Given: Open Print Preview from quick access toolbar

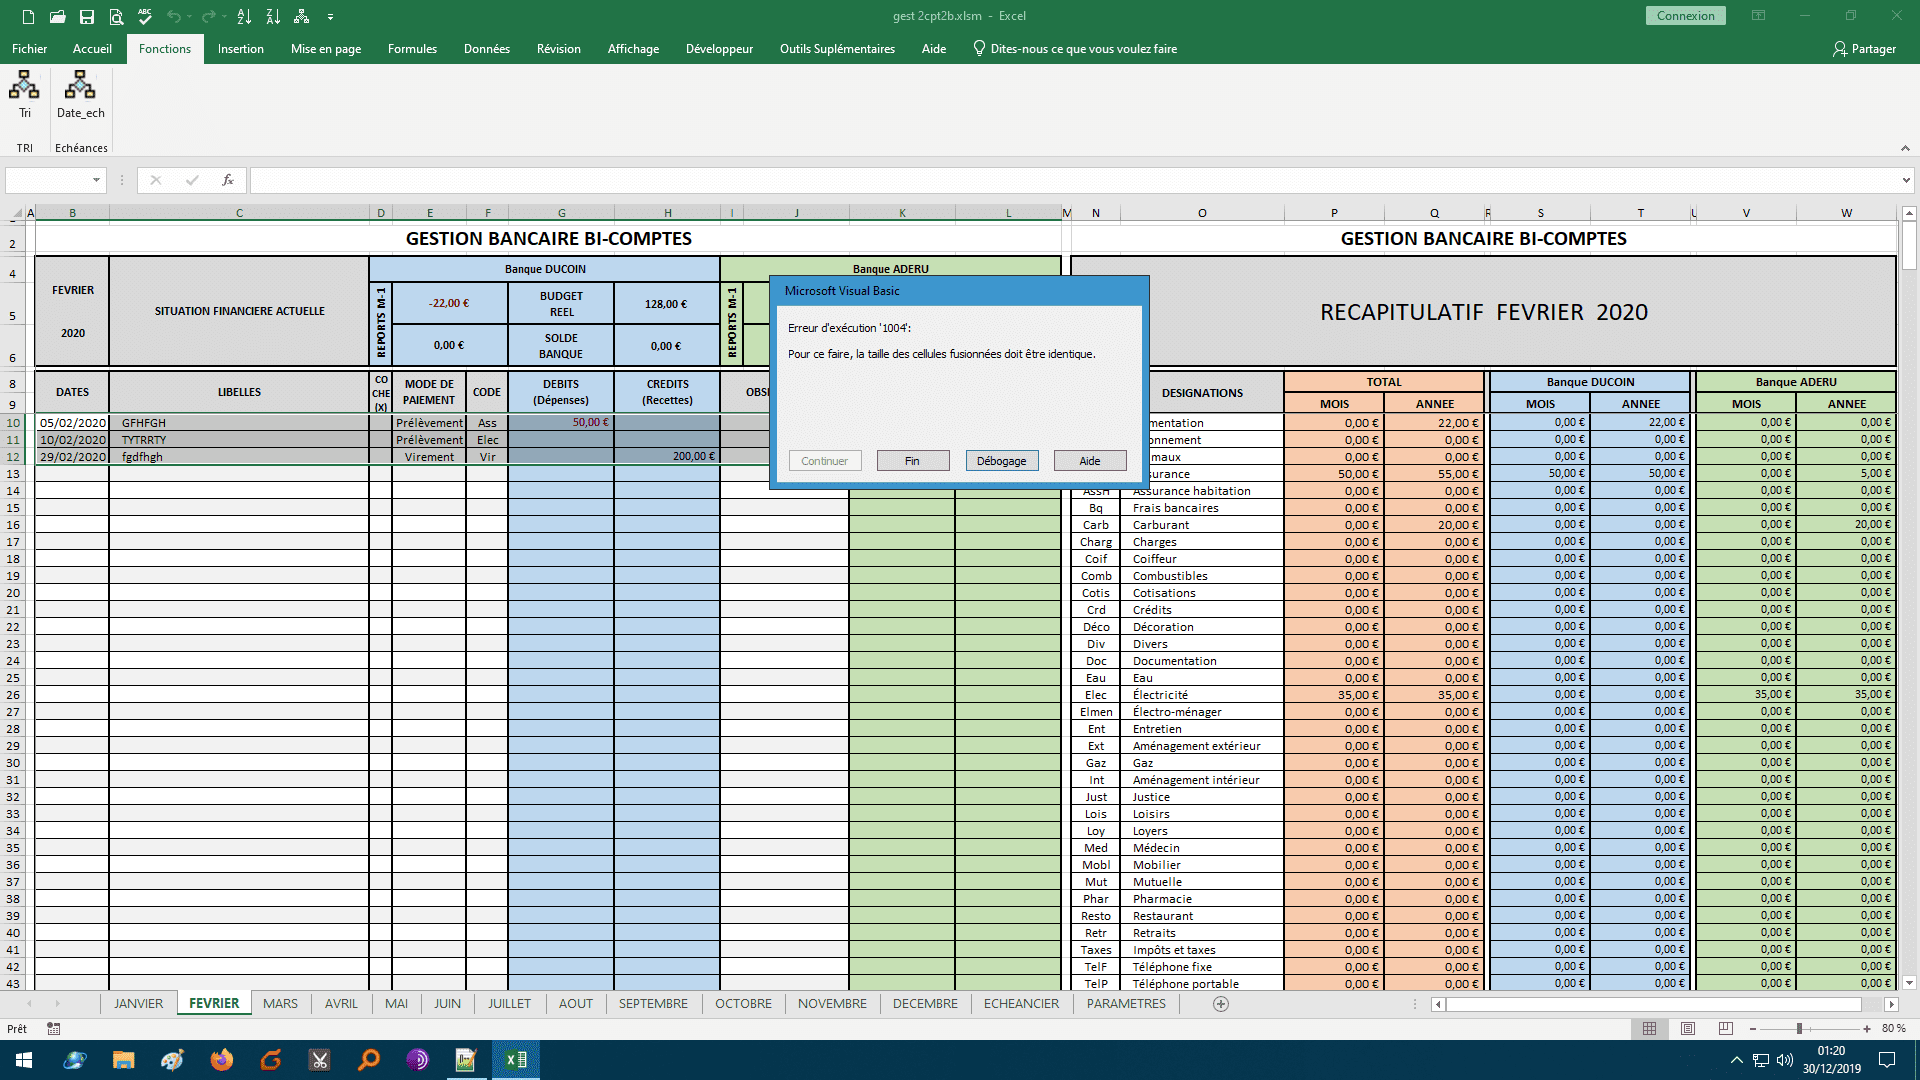Looking at the screenshot, I should click(116, 17).
